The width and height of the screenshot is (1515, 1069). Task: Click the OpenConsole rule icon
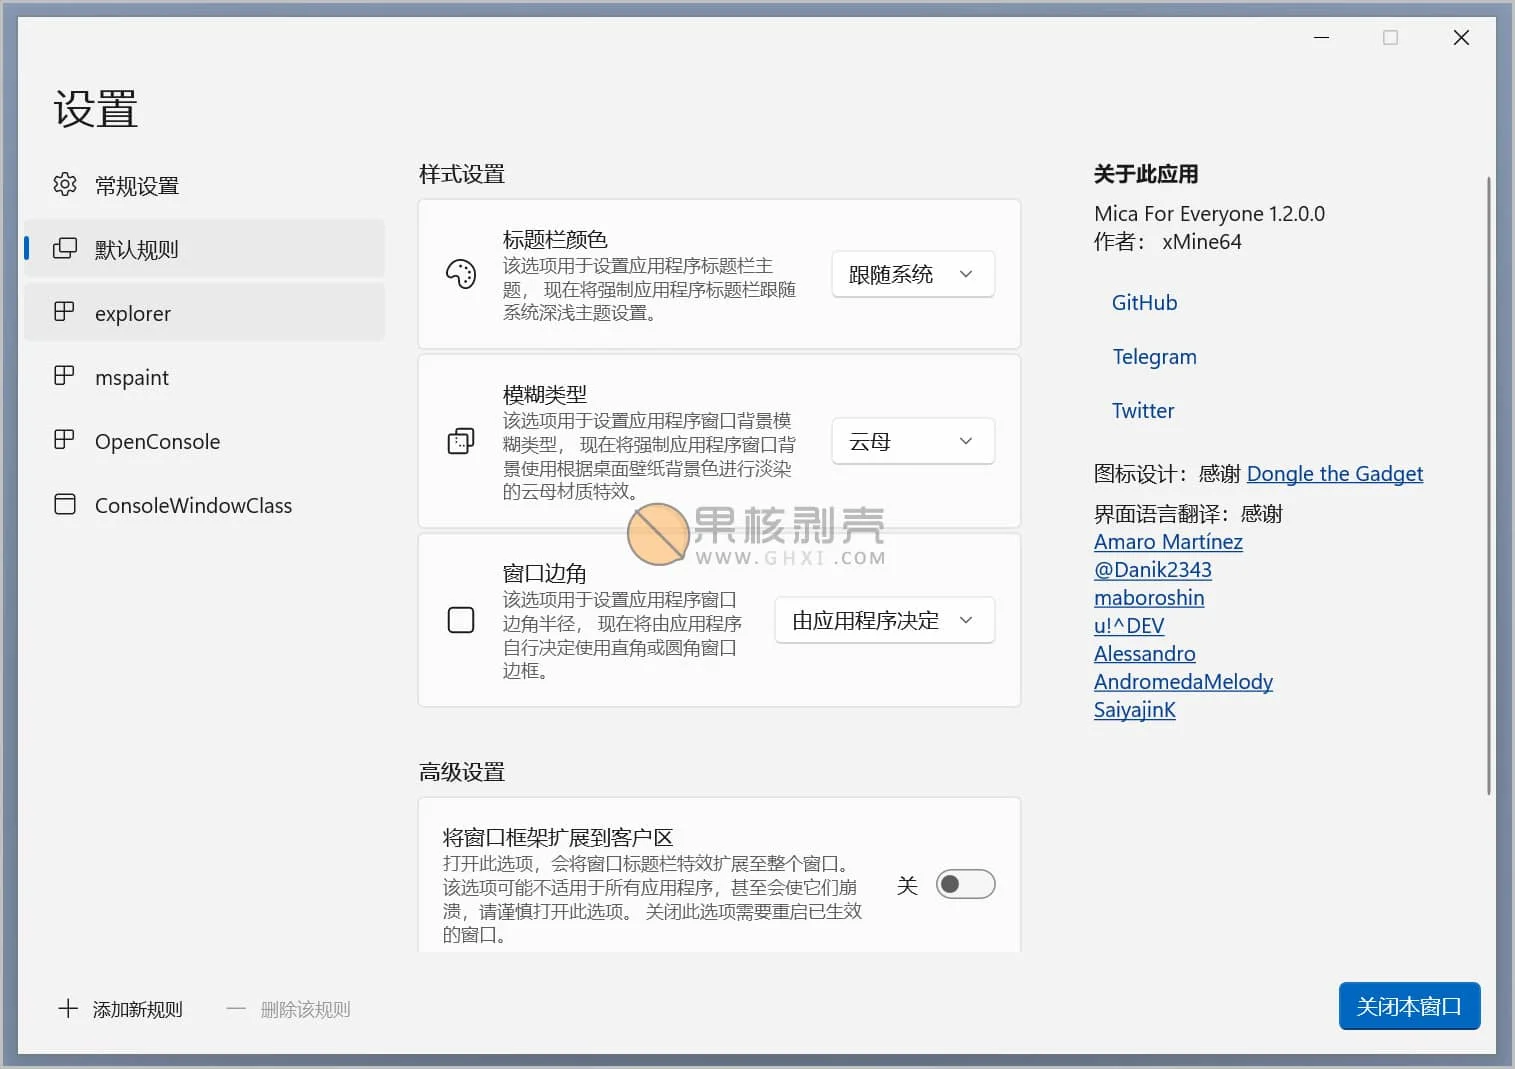click(x=64, y=440)
